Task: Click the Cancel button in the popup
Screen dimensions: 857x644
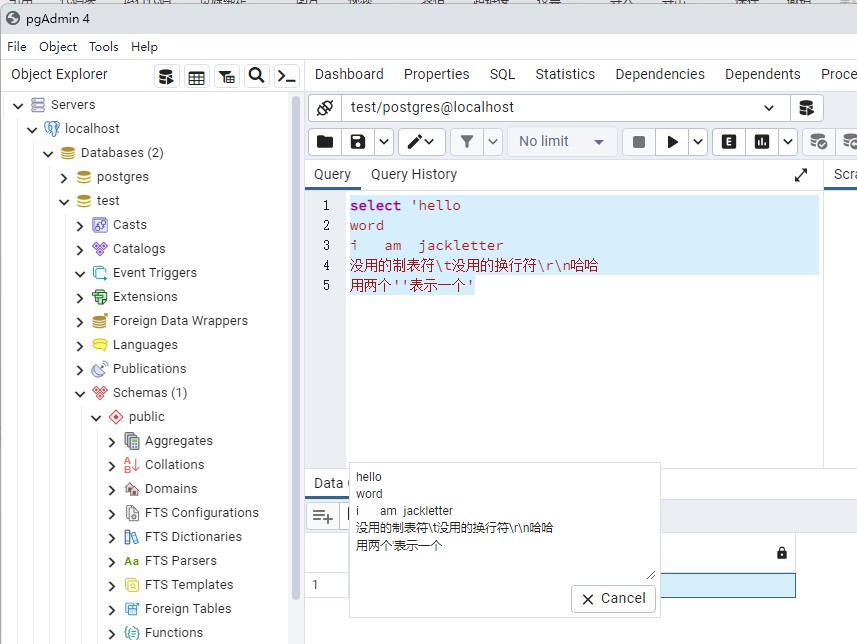Action: [x=613, y=598]
